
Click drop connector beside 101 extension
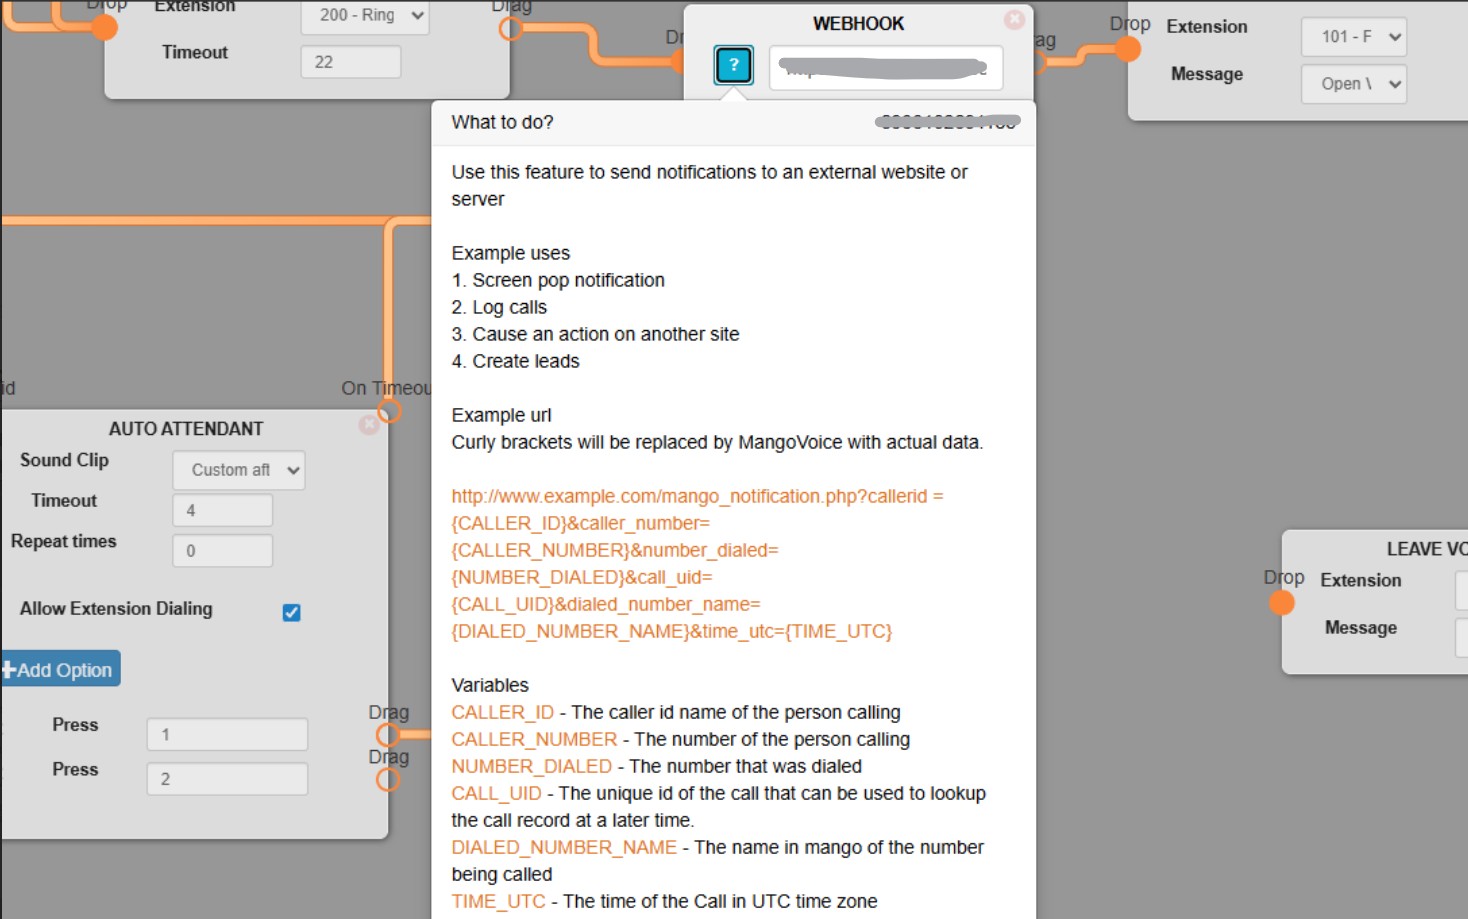pos(1128,49)
